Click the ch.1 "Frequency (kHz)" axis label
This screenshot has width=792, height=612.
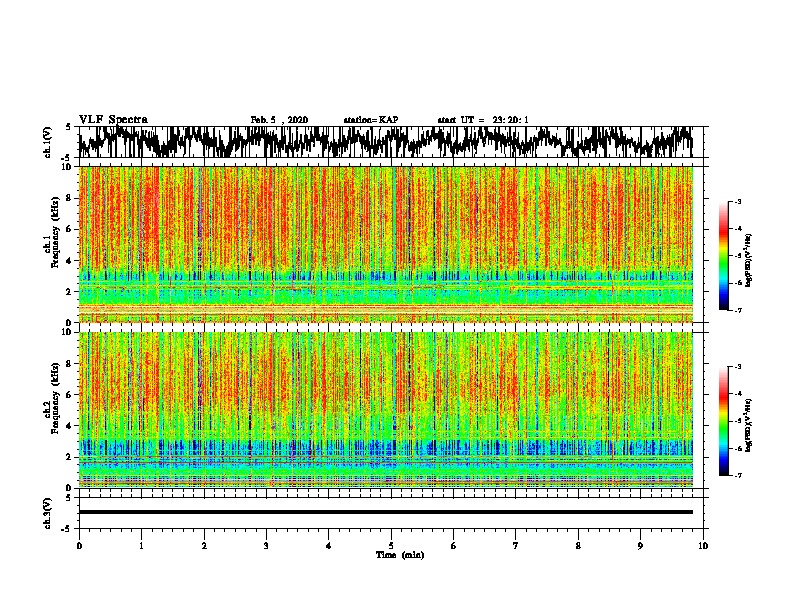(55, 232)
